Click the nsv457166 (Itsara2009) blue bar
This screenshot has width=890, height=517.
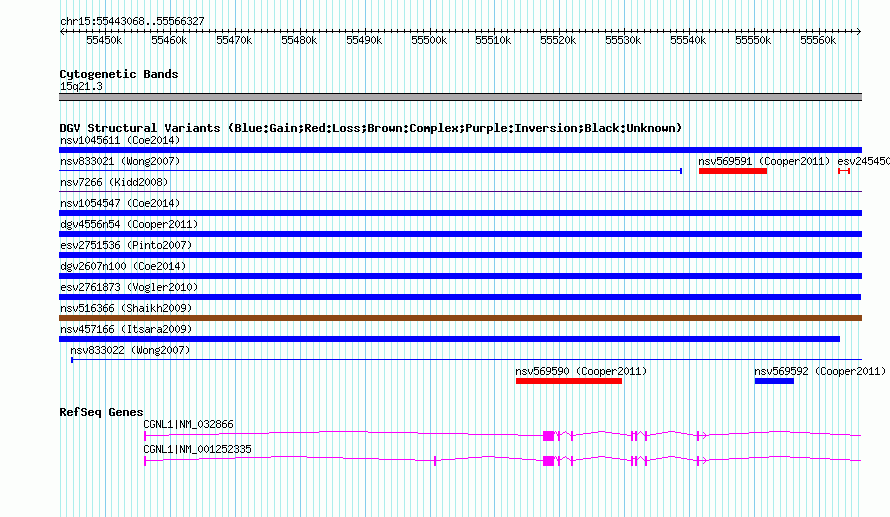coord(450,339)
